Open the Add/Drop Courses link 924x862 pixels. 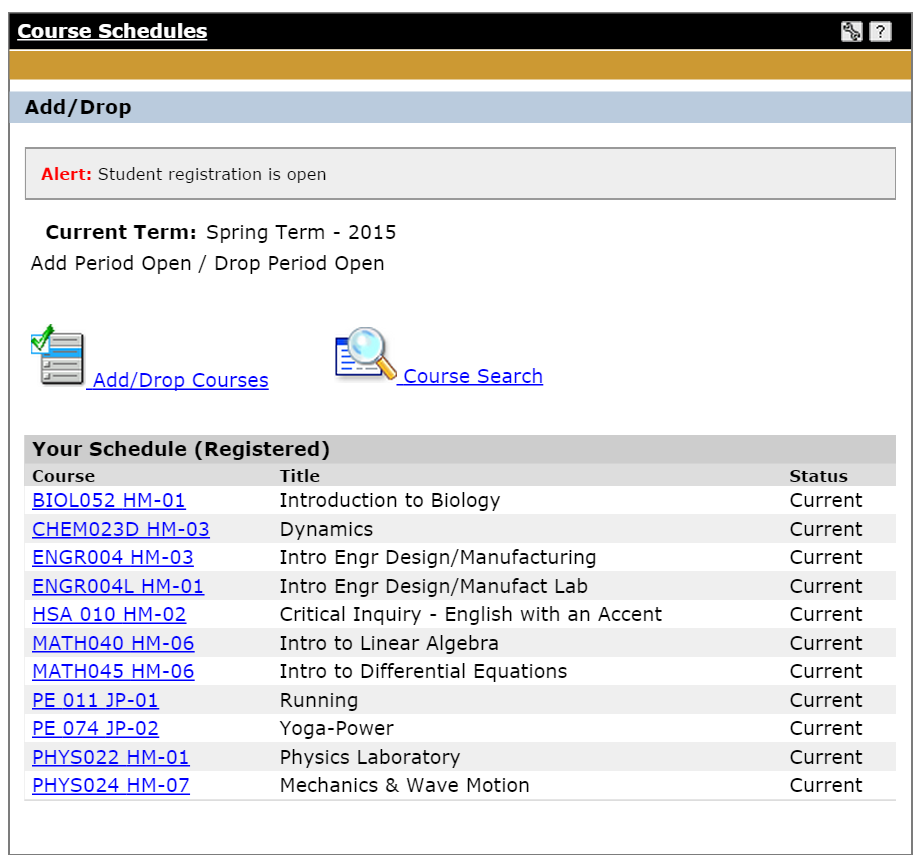(180, 380)
